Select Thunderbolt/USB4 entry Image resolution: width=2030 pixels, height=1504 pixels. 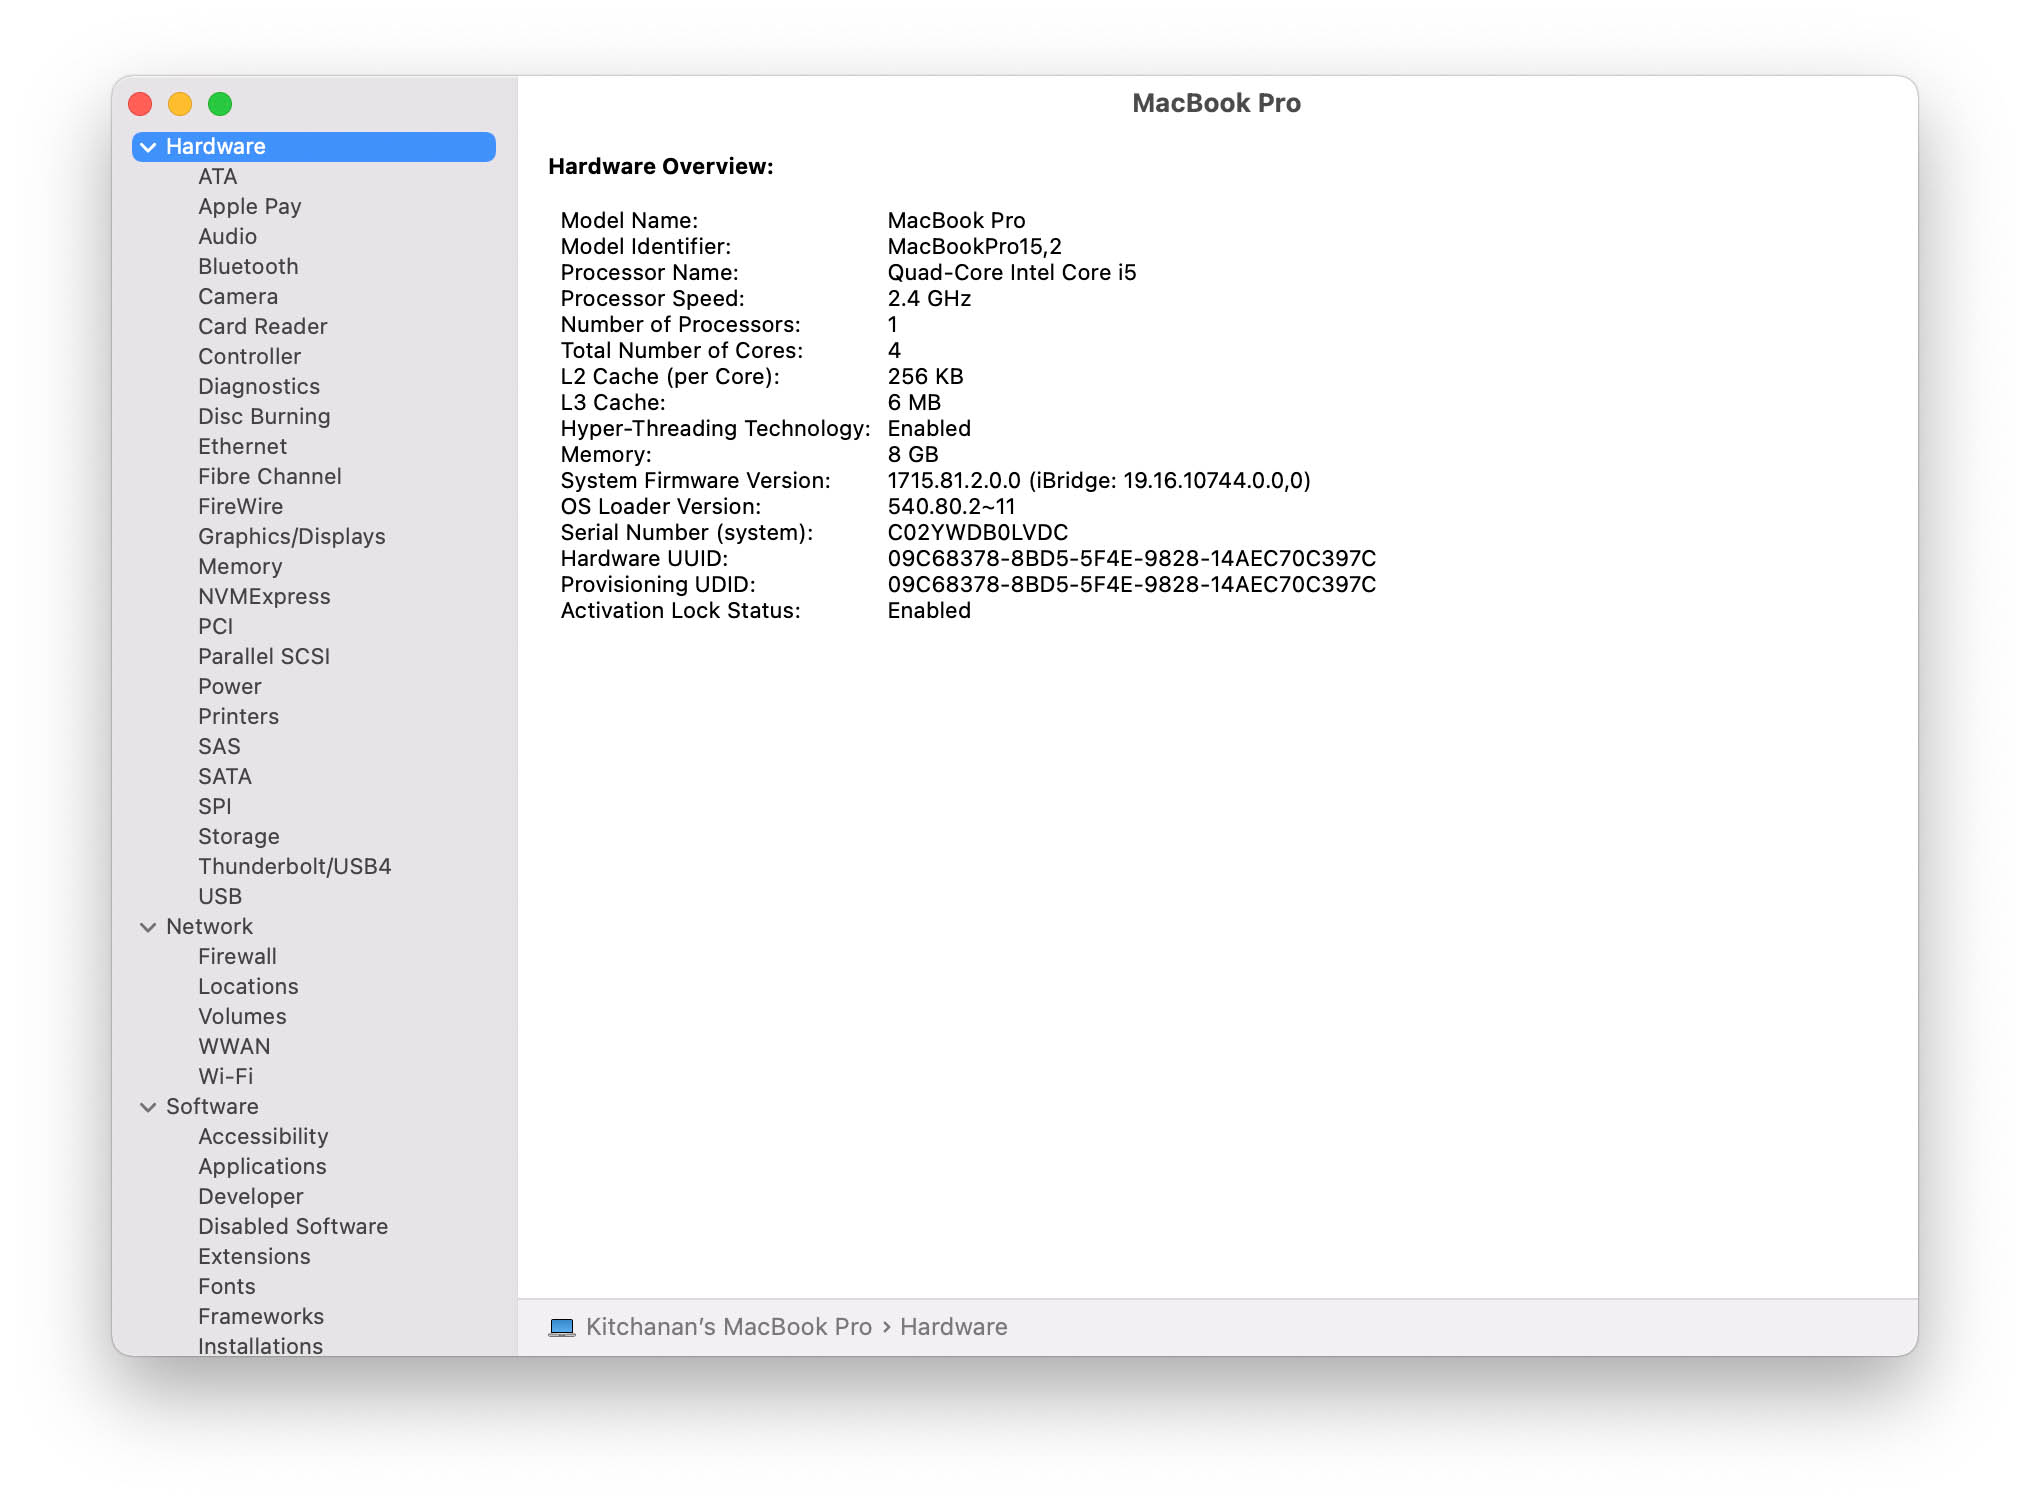pyautogui.click(x=294, y=867)
